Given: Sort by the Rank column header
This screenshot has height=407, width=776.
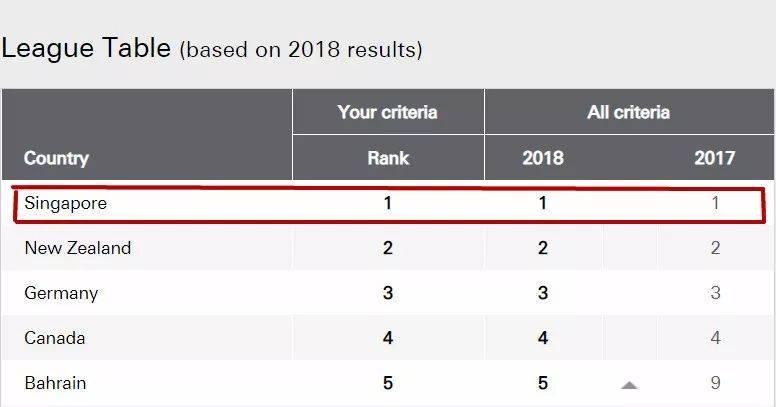Looking at the screenshot, I should pyautogui.click(x=388, y=158).
